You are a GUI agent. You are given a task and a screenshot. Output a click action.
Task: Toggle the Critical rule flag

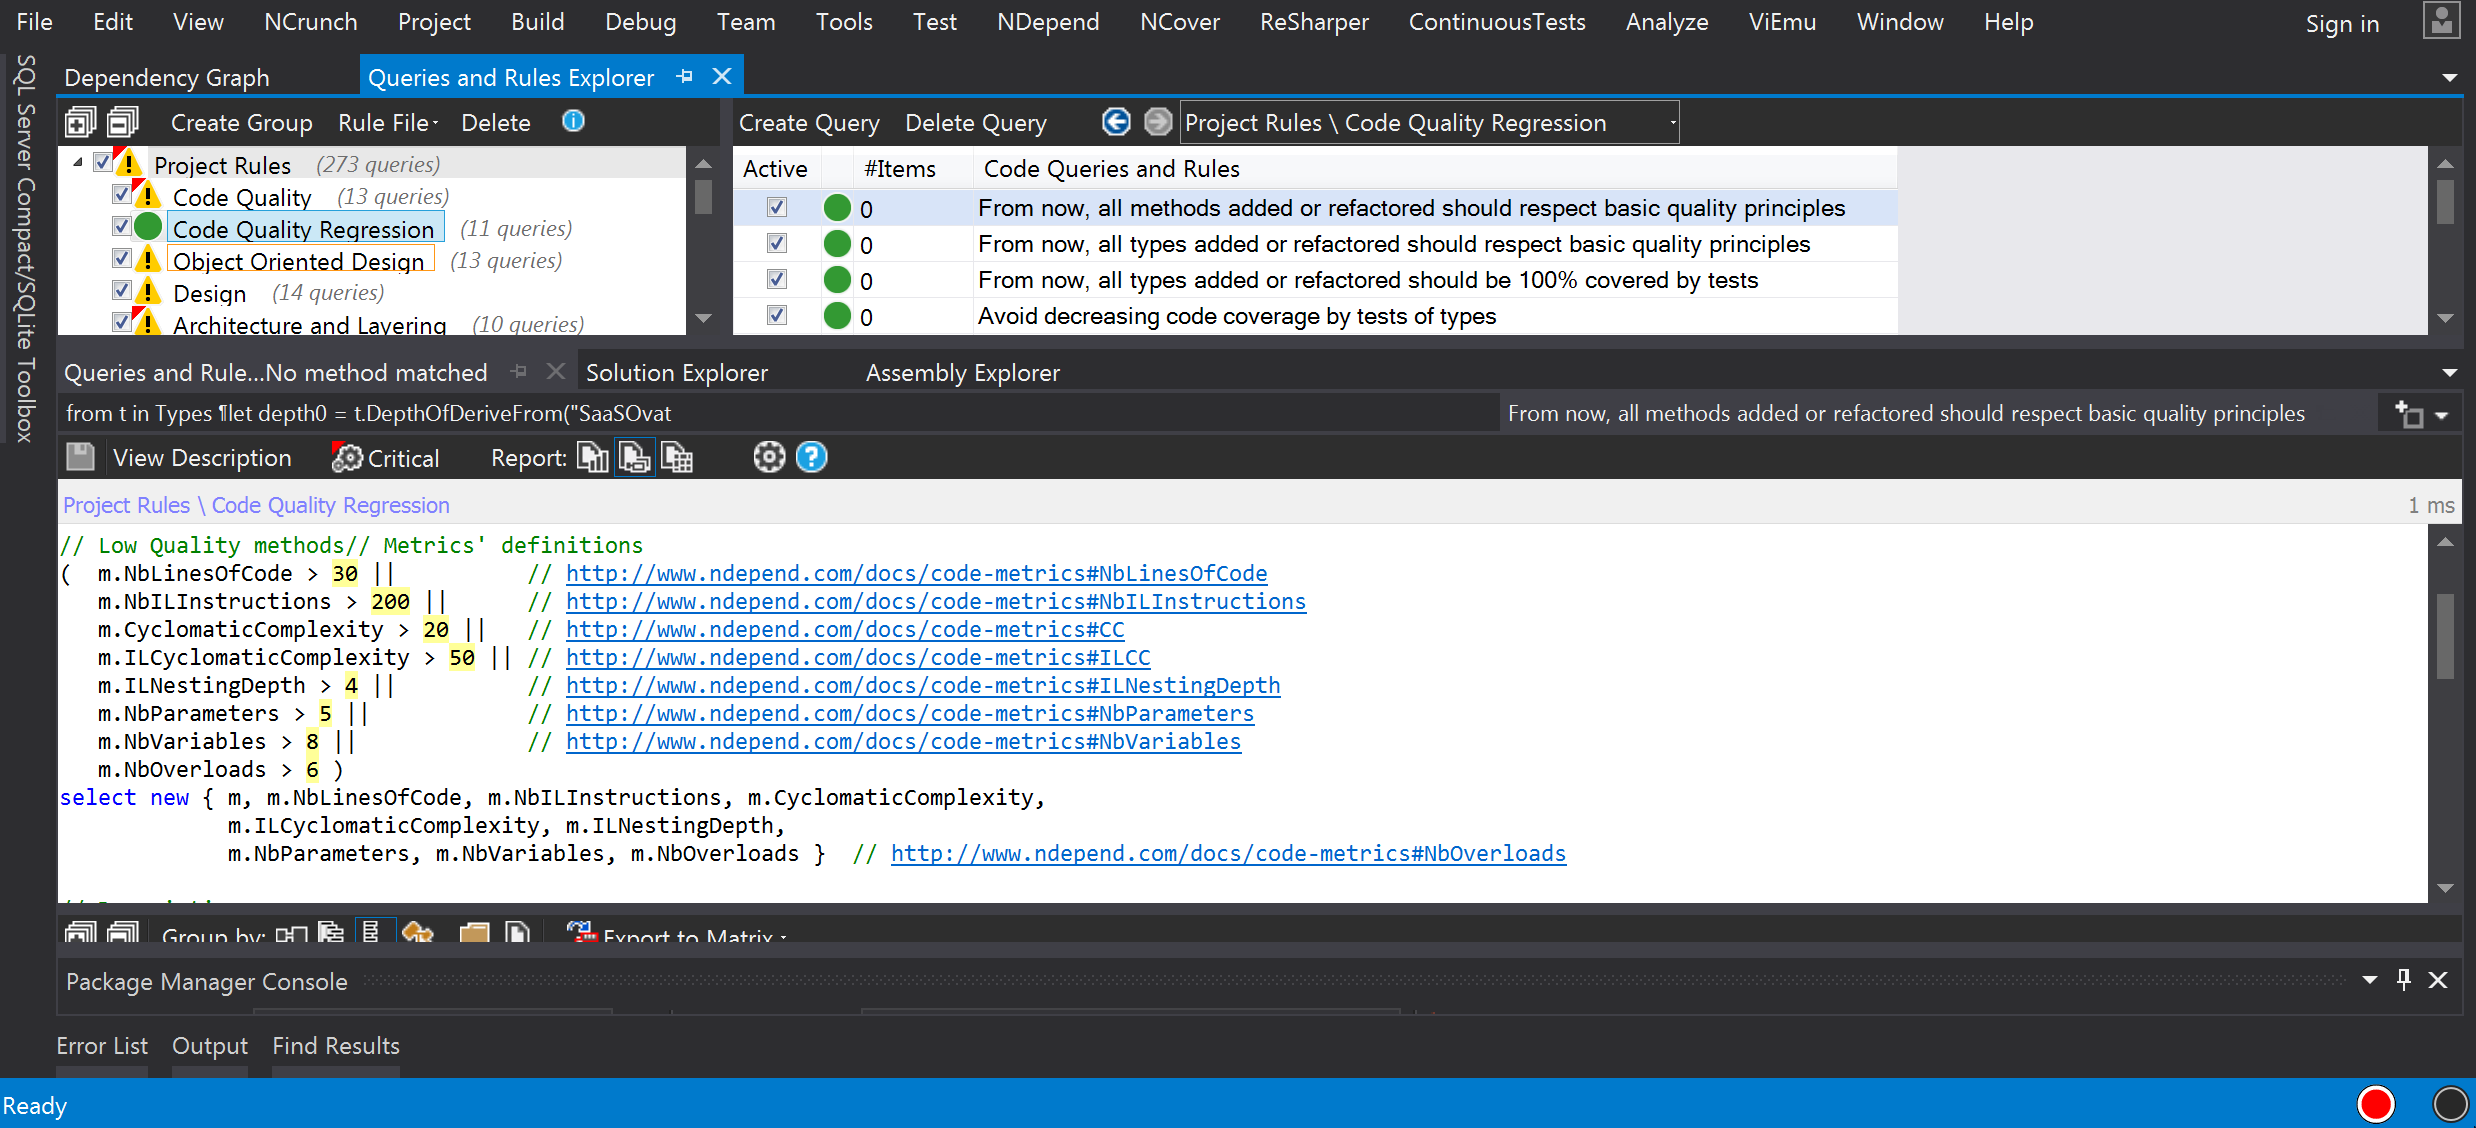(x=385, y=457)
